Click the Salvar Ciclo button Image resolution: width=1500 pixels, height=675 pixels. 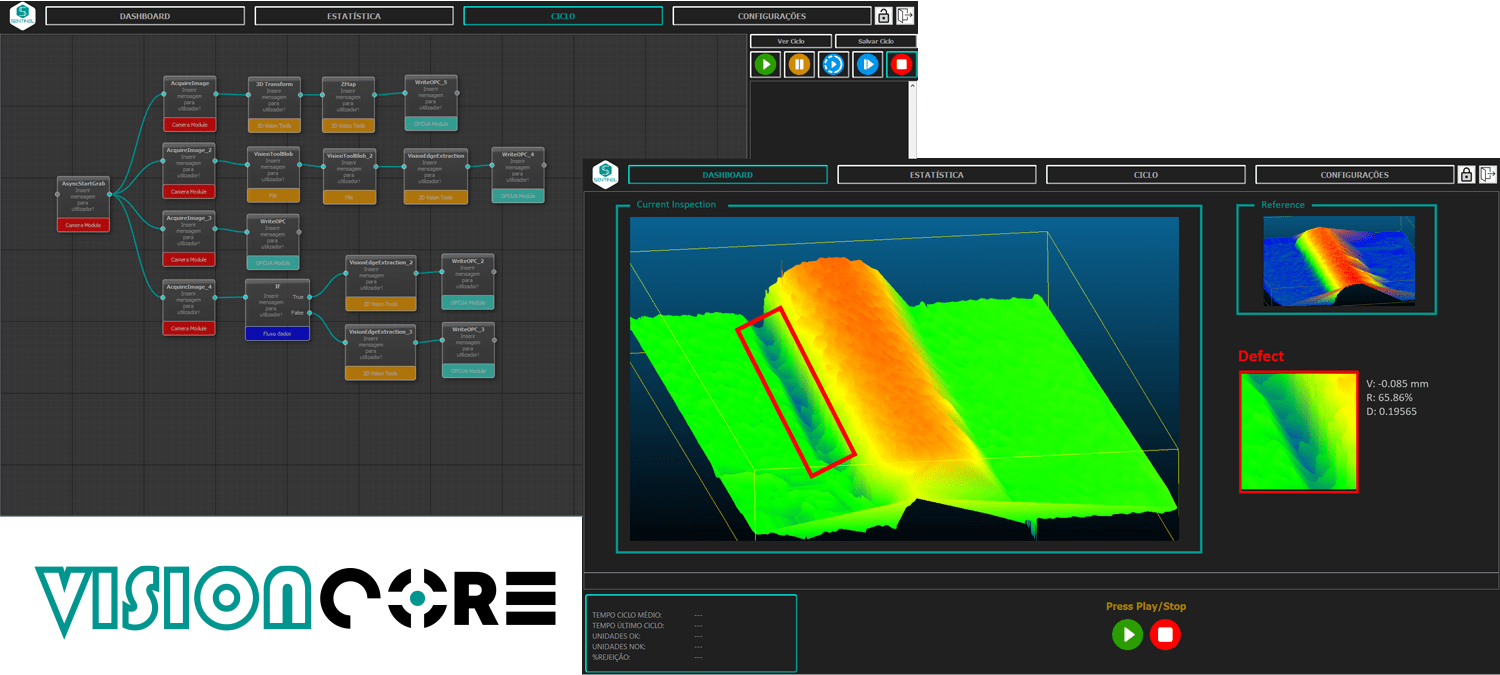pos(876,41)
